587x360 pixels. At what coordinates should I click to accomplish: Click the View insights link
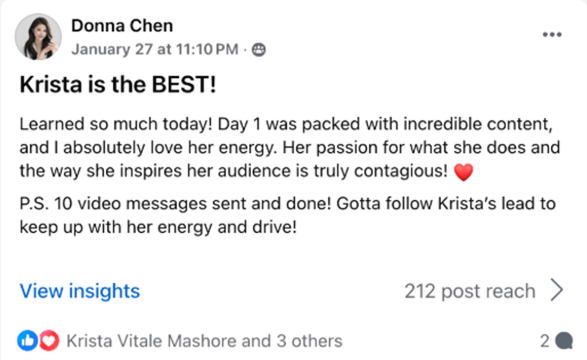[x=80, y=291]
